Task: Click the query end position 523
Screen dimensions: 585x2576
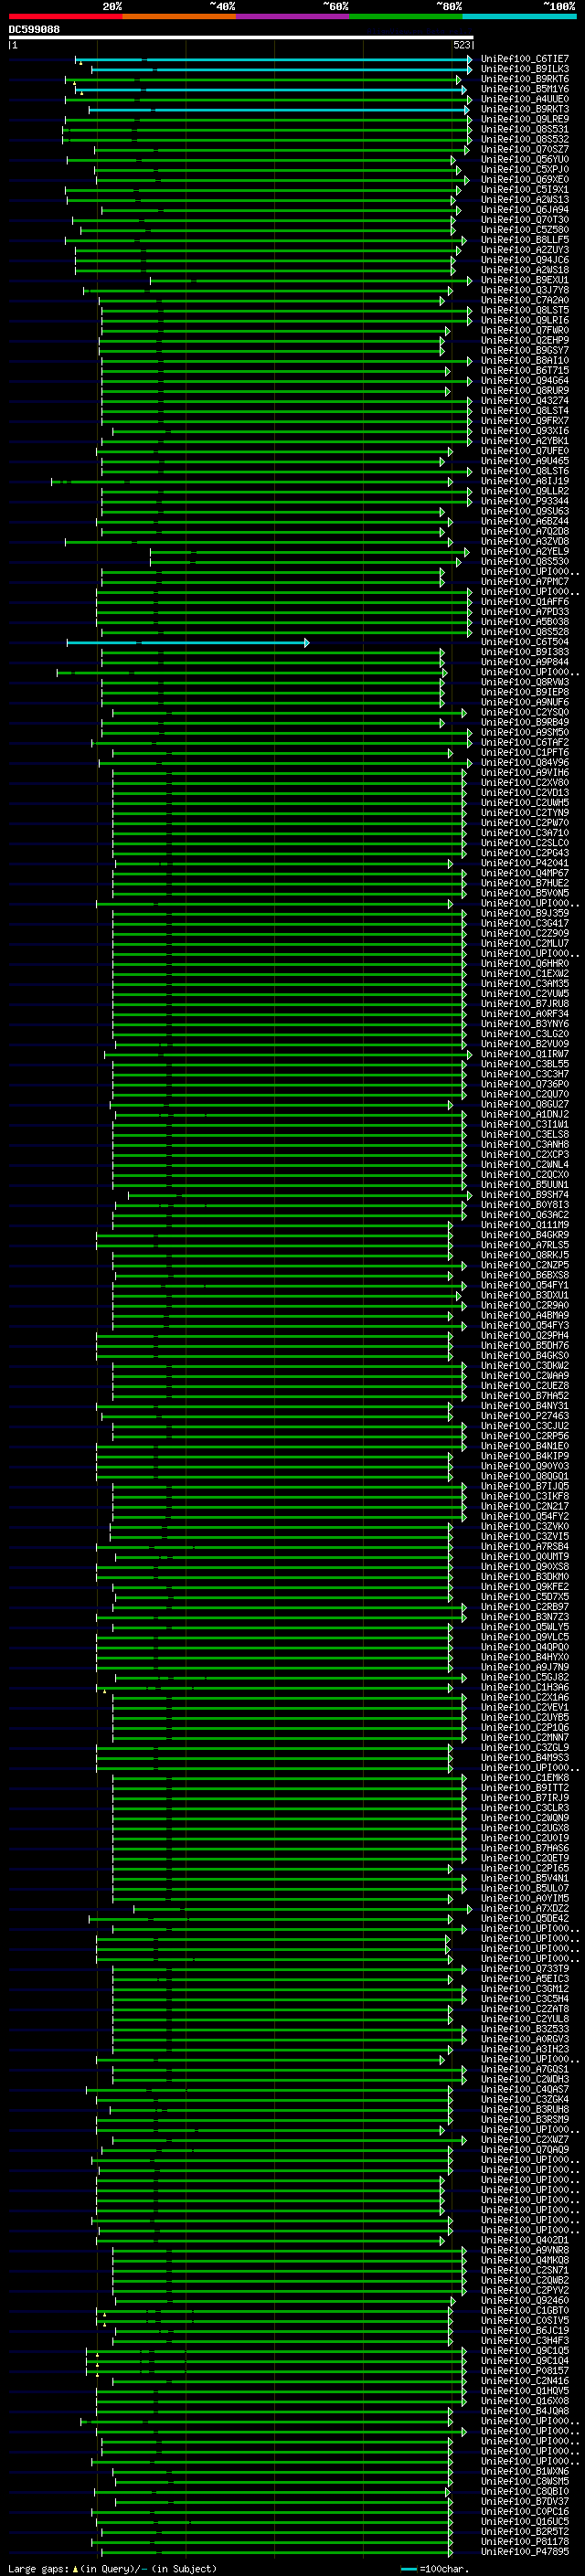Action: click(x=461, y=45)
